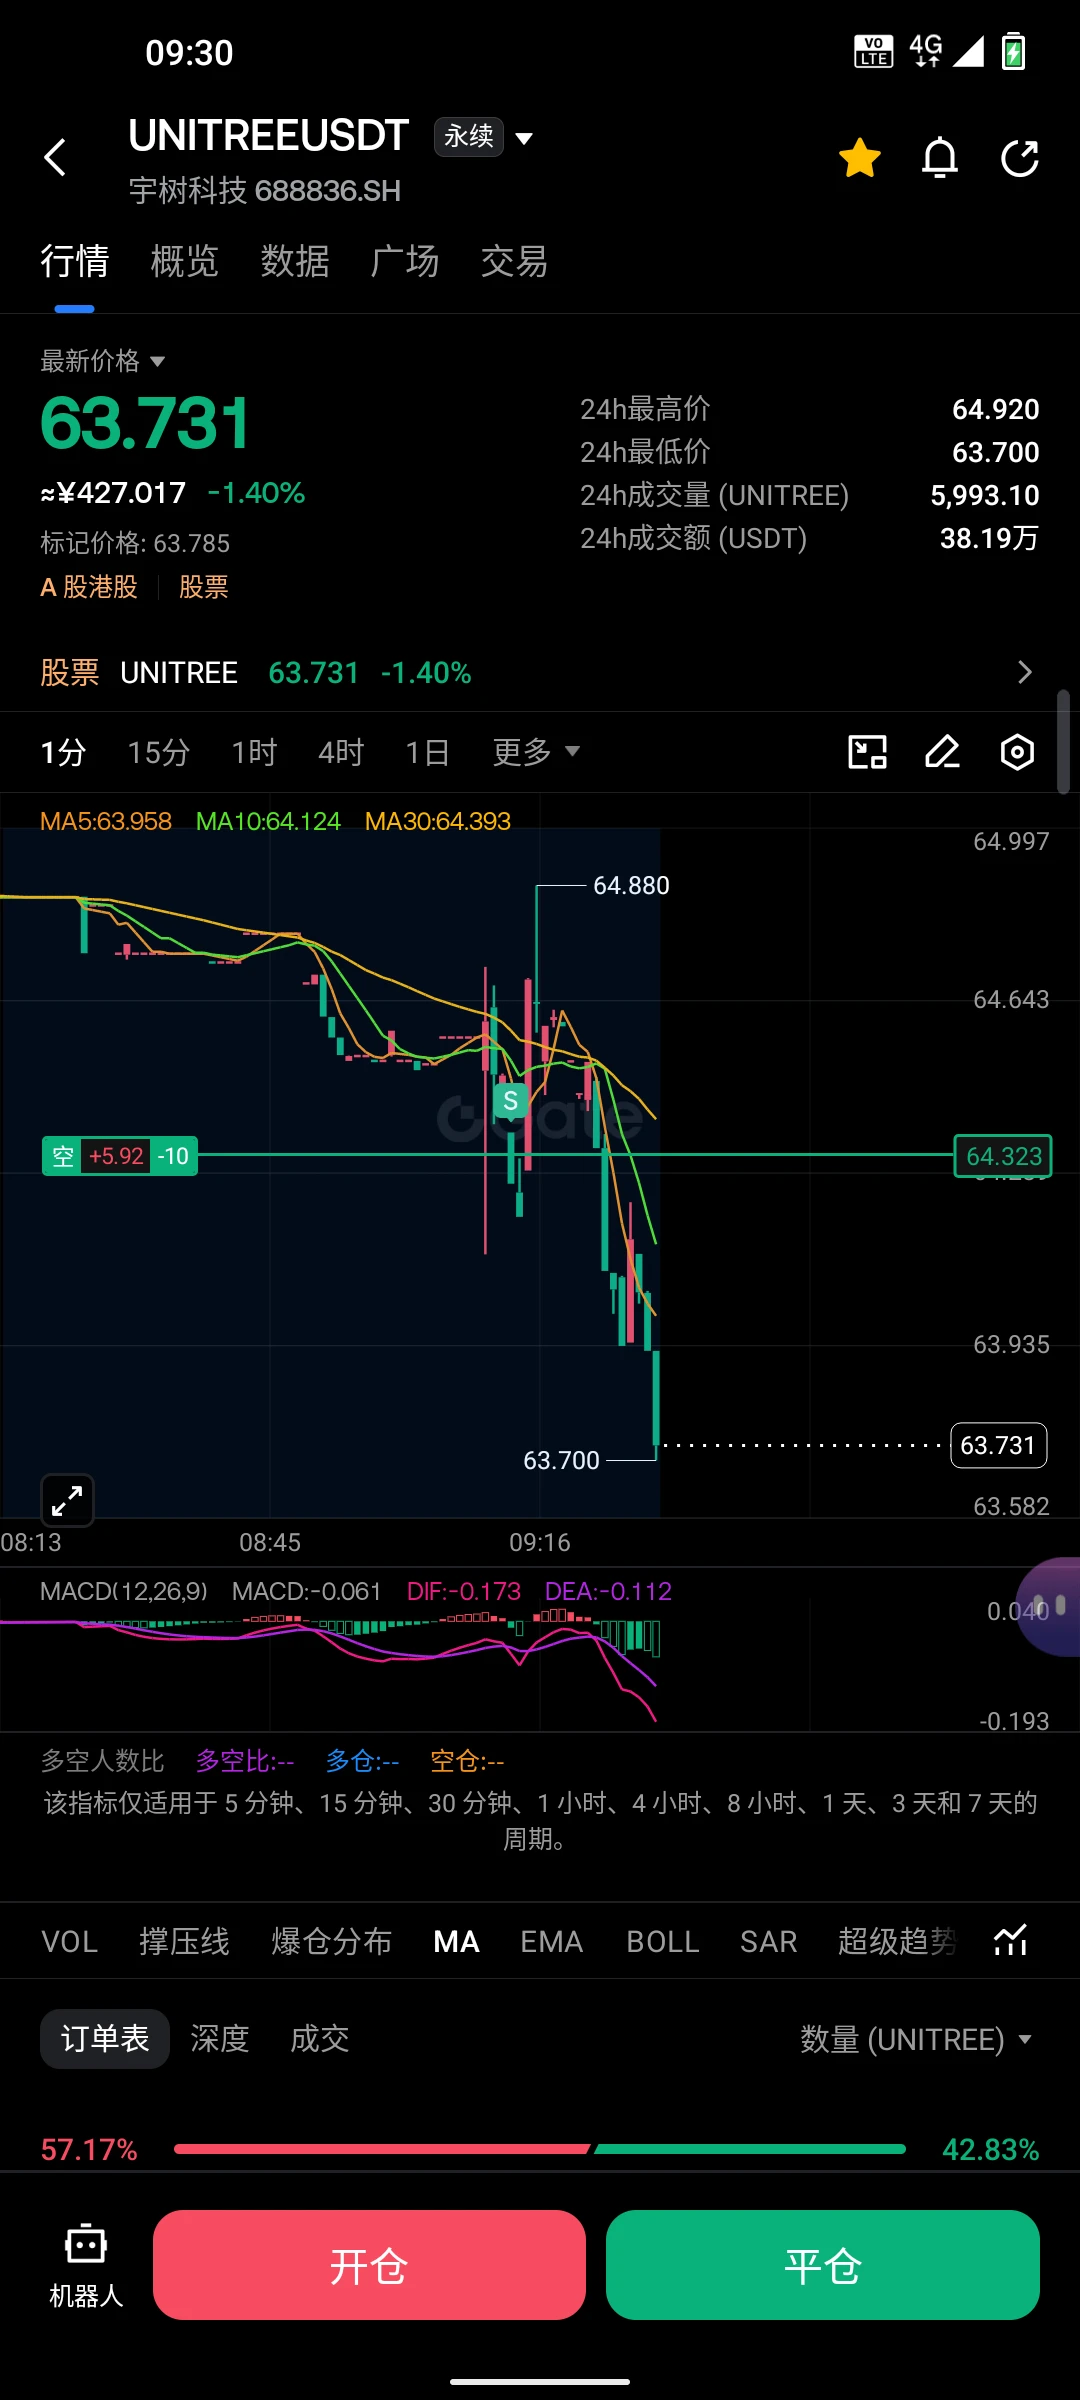This screenshot has height=2400, width=1080.
Task: Select the 订单表 order book tab
Action: coord(105,2039)
